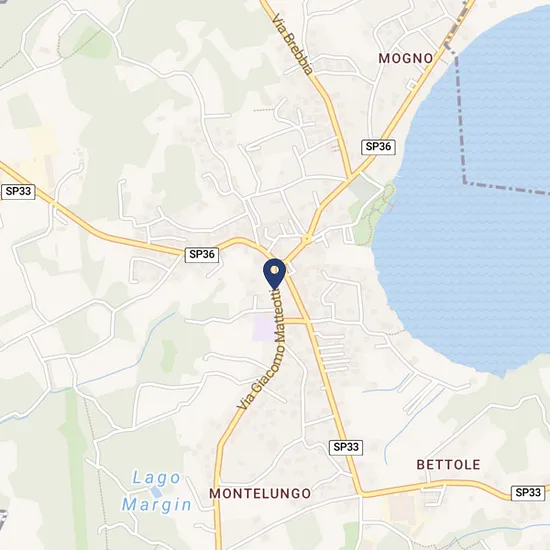Click the roundabout circle northeast of the pin
The image size is (550, 550).
[x=307, y=239]
